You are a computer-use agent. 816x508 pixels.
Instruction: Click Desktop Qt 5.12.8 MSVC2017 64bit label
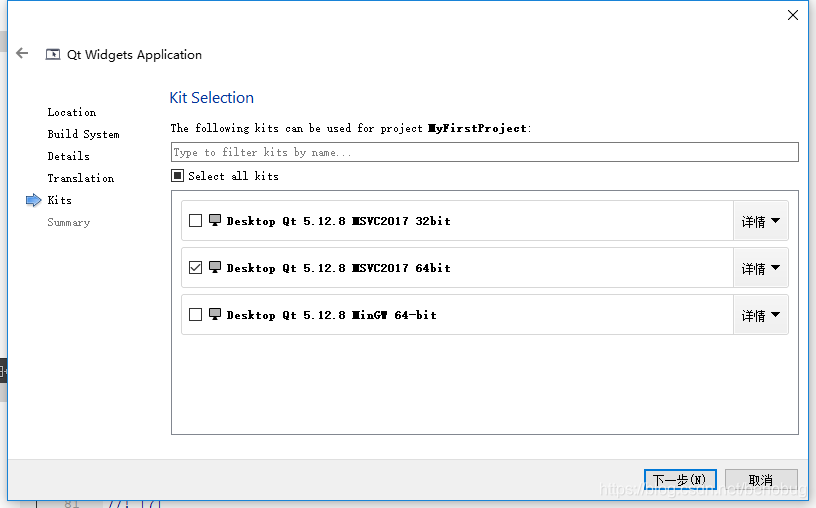339,268
